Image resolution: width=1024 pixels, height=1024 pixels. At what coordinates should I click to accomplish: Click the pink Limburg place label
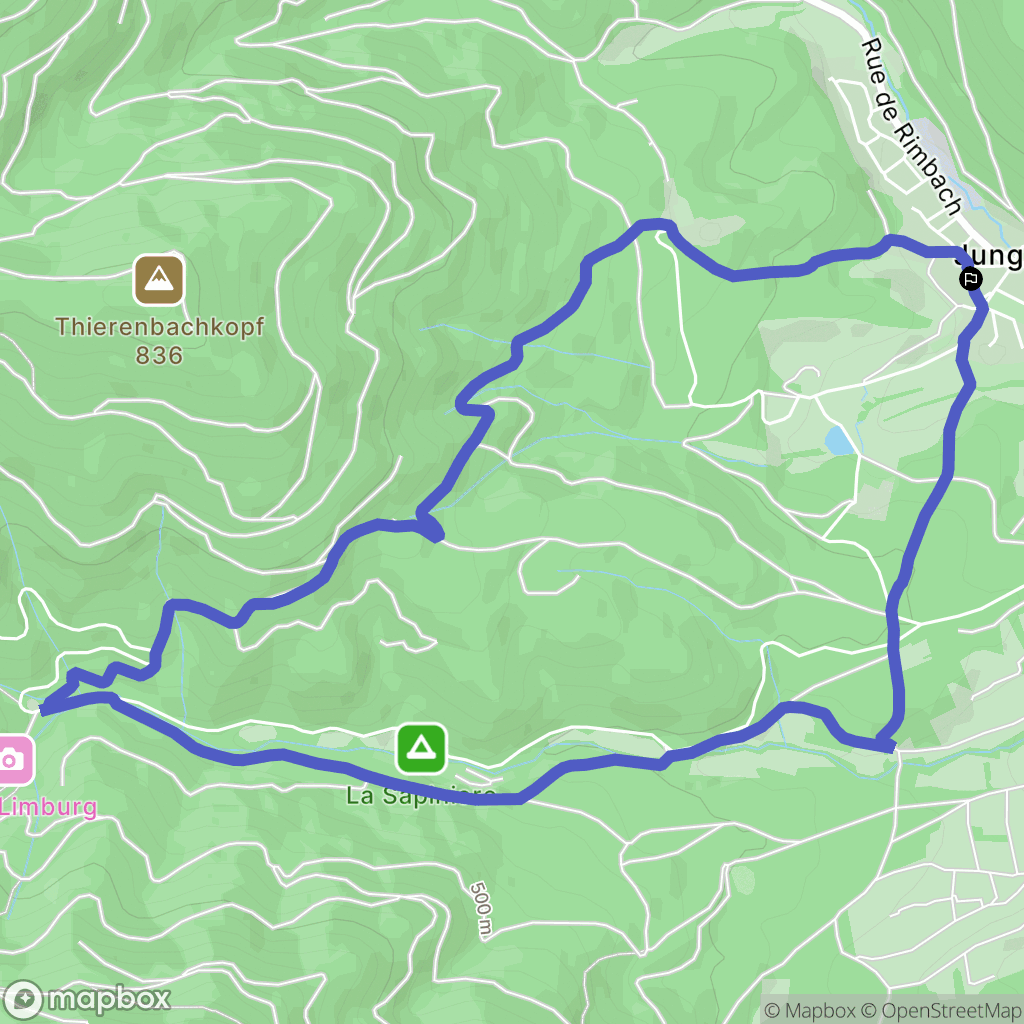click(48, 807)
